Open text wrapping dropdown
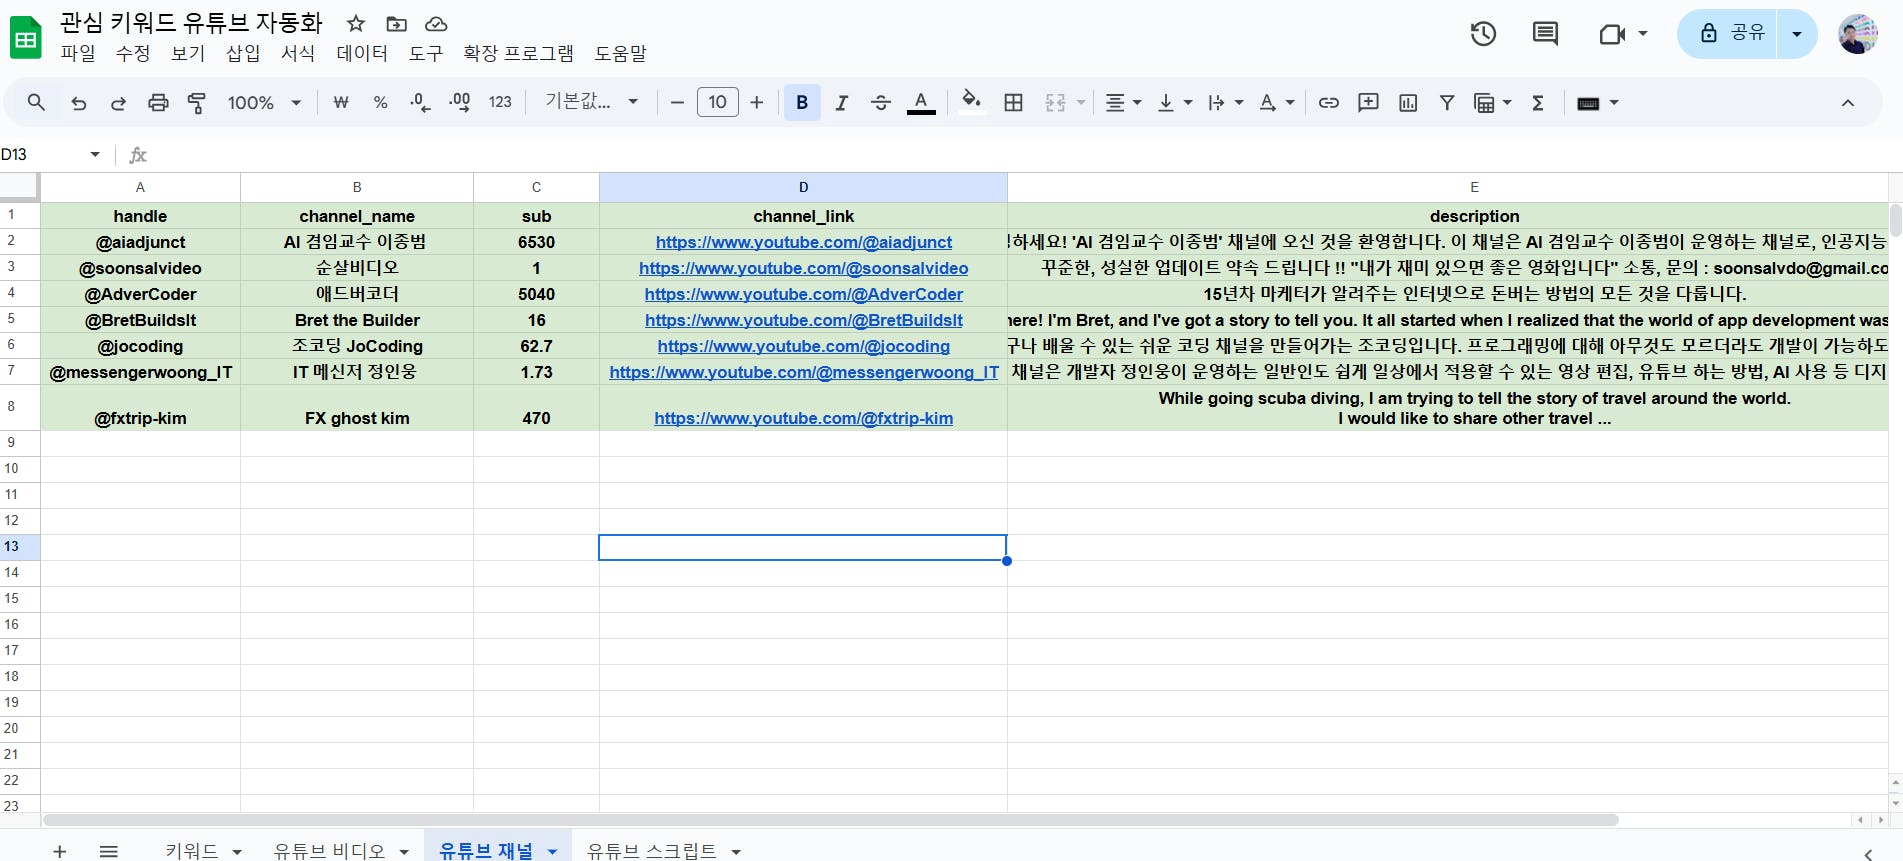The height and width of the screenshot is (861, 1903). [1225, 102]
